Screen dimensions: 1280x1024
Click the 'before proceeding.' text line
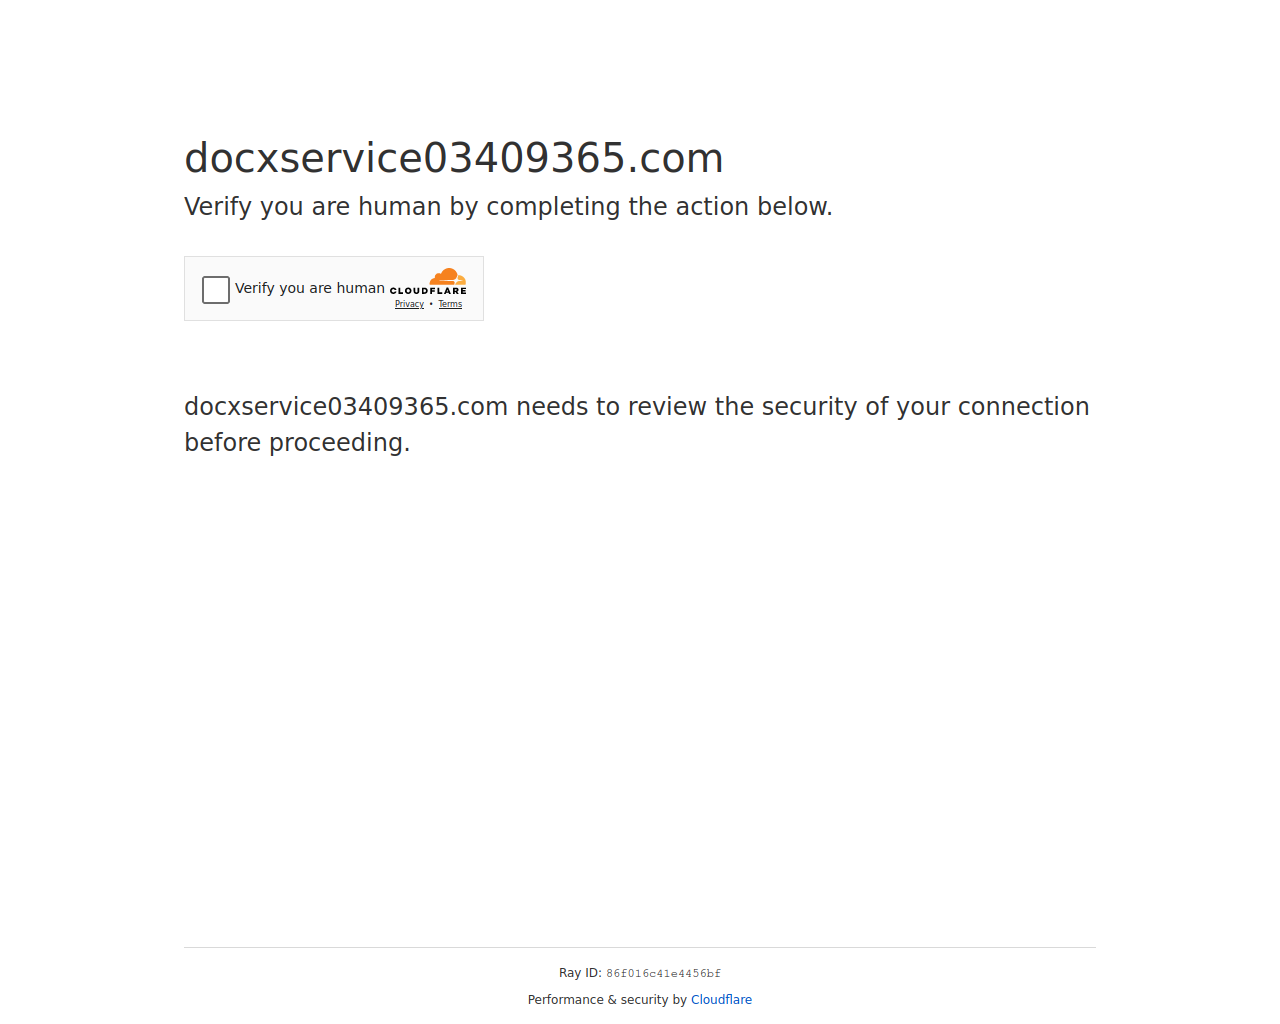(297, 443)
